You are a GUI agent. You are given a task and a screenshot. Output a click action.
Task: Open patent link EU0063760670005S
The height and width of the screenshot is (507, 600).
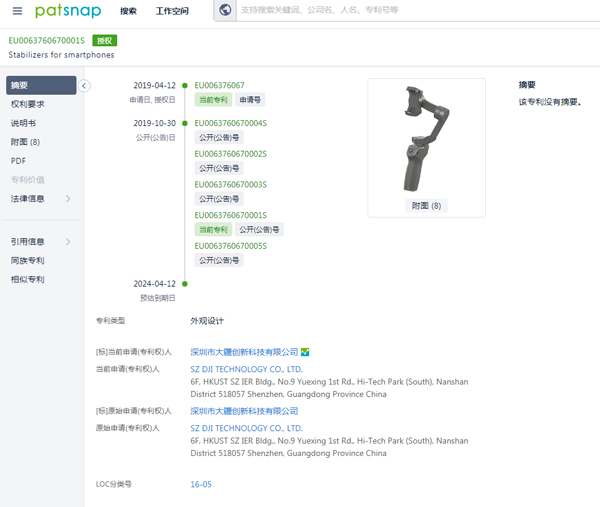coord(230,246)
